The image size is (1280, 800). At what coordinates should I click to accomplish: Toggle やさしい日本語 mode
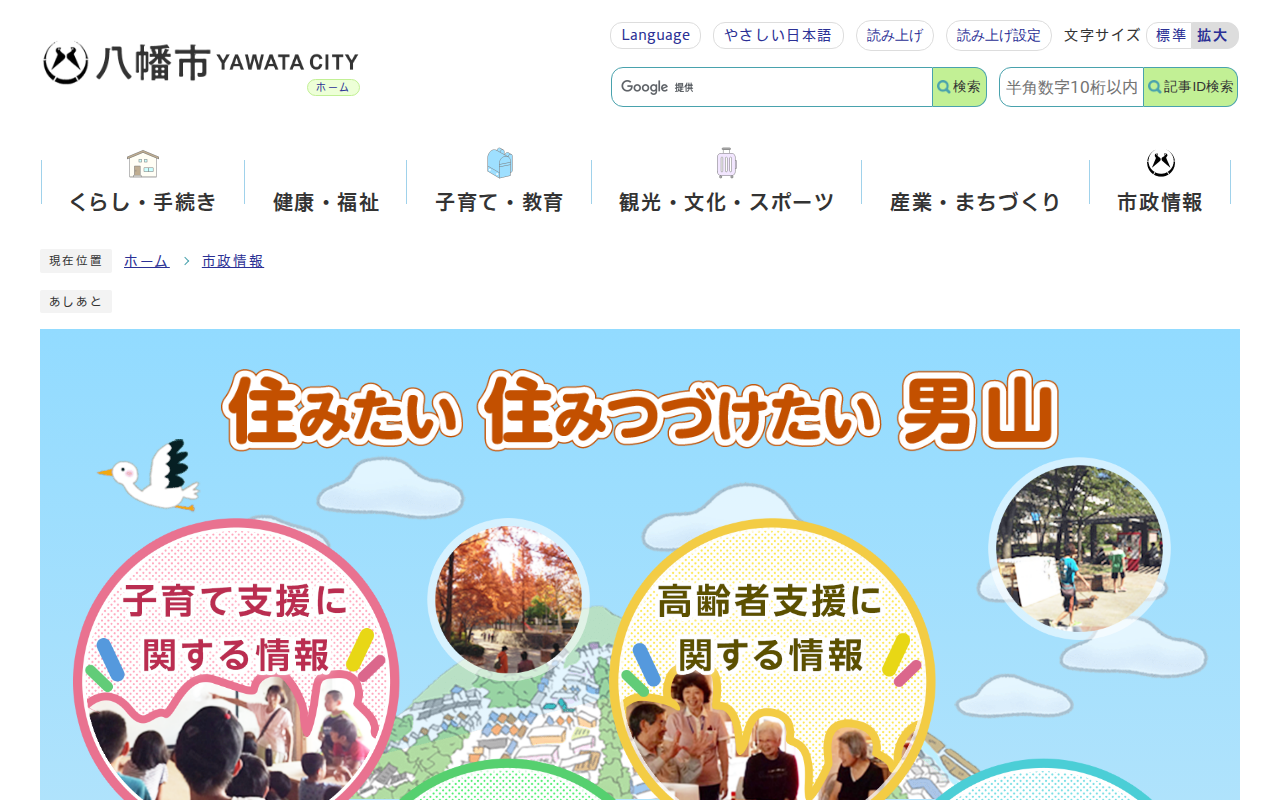(778, 36)
